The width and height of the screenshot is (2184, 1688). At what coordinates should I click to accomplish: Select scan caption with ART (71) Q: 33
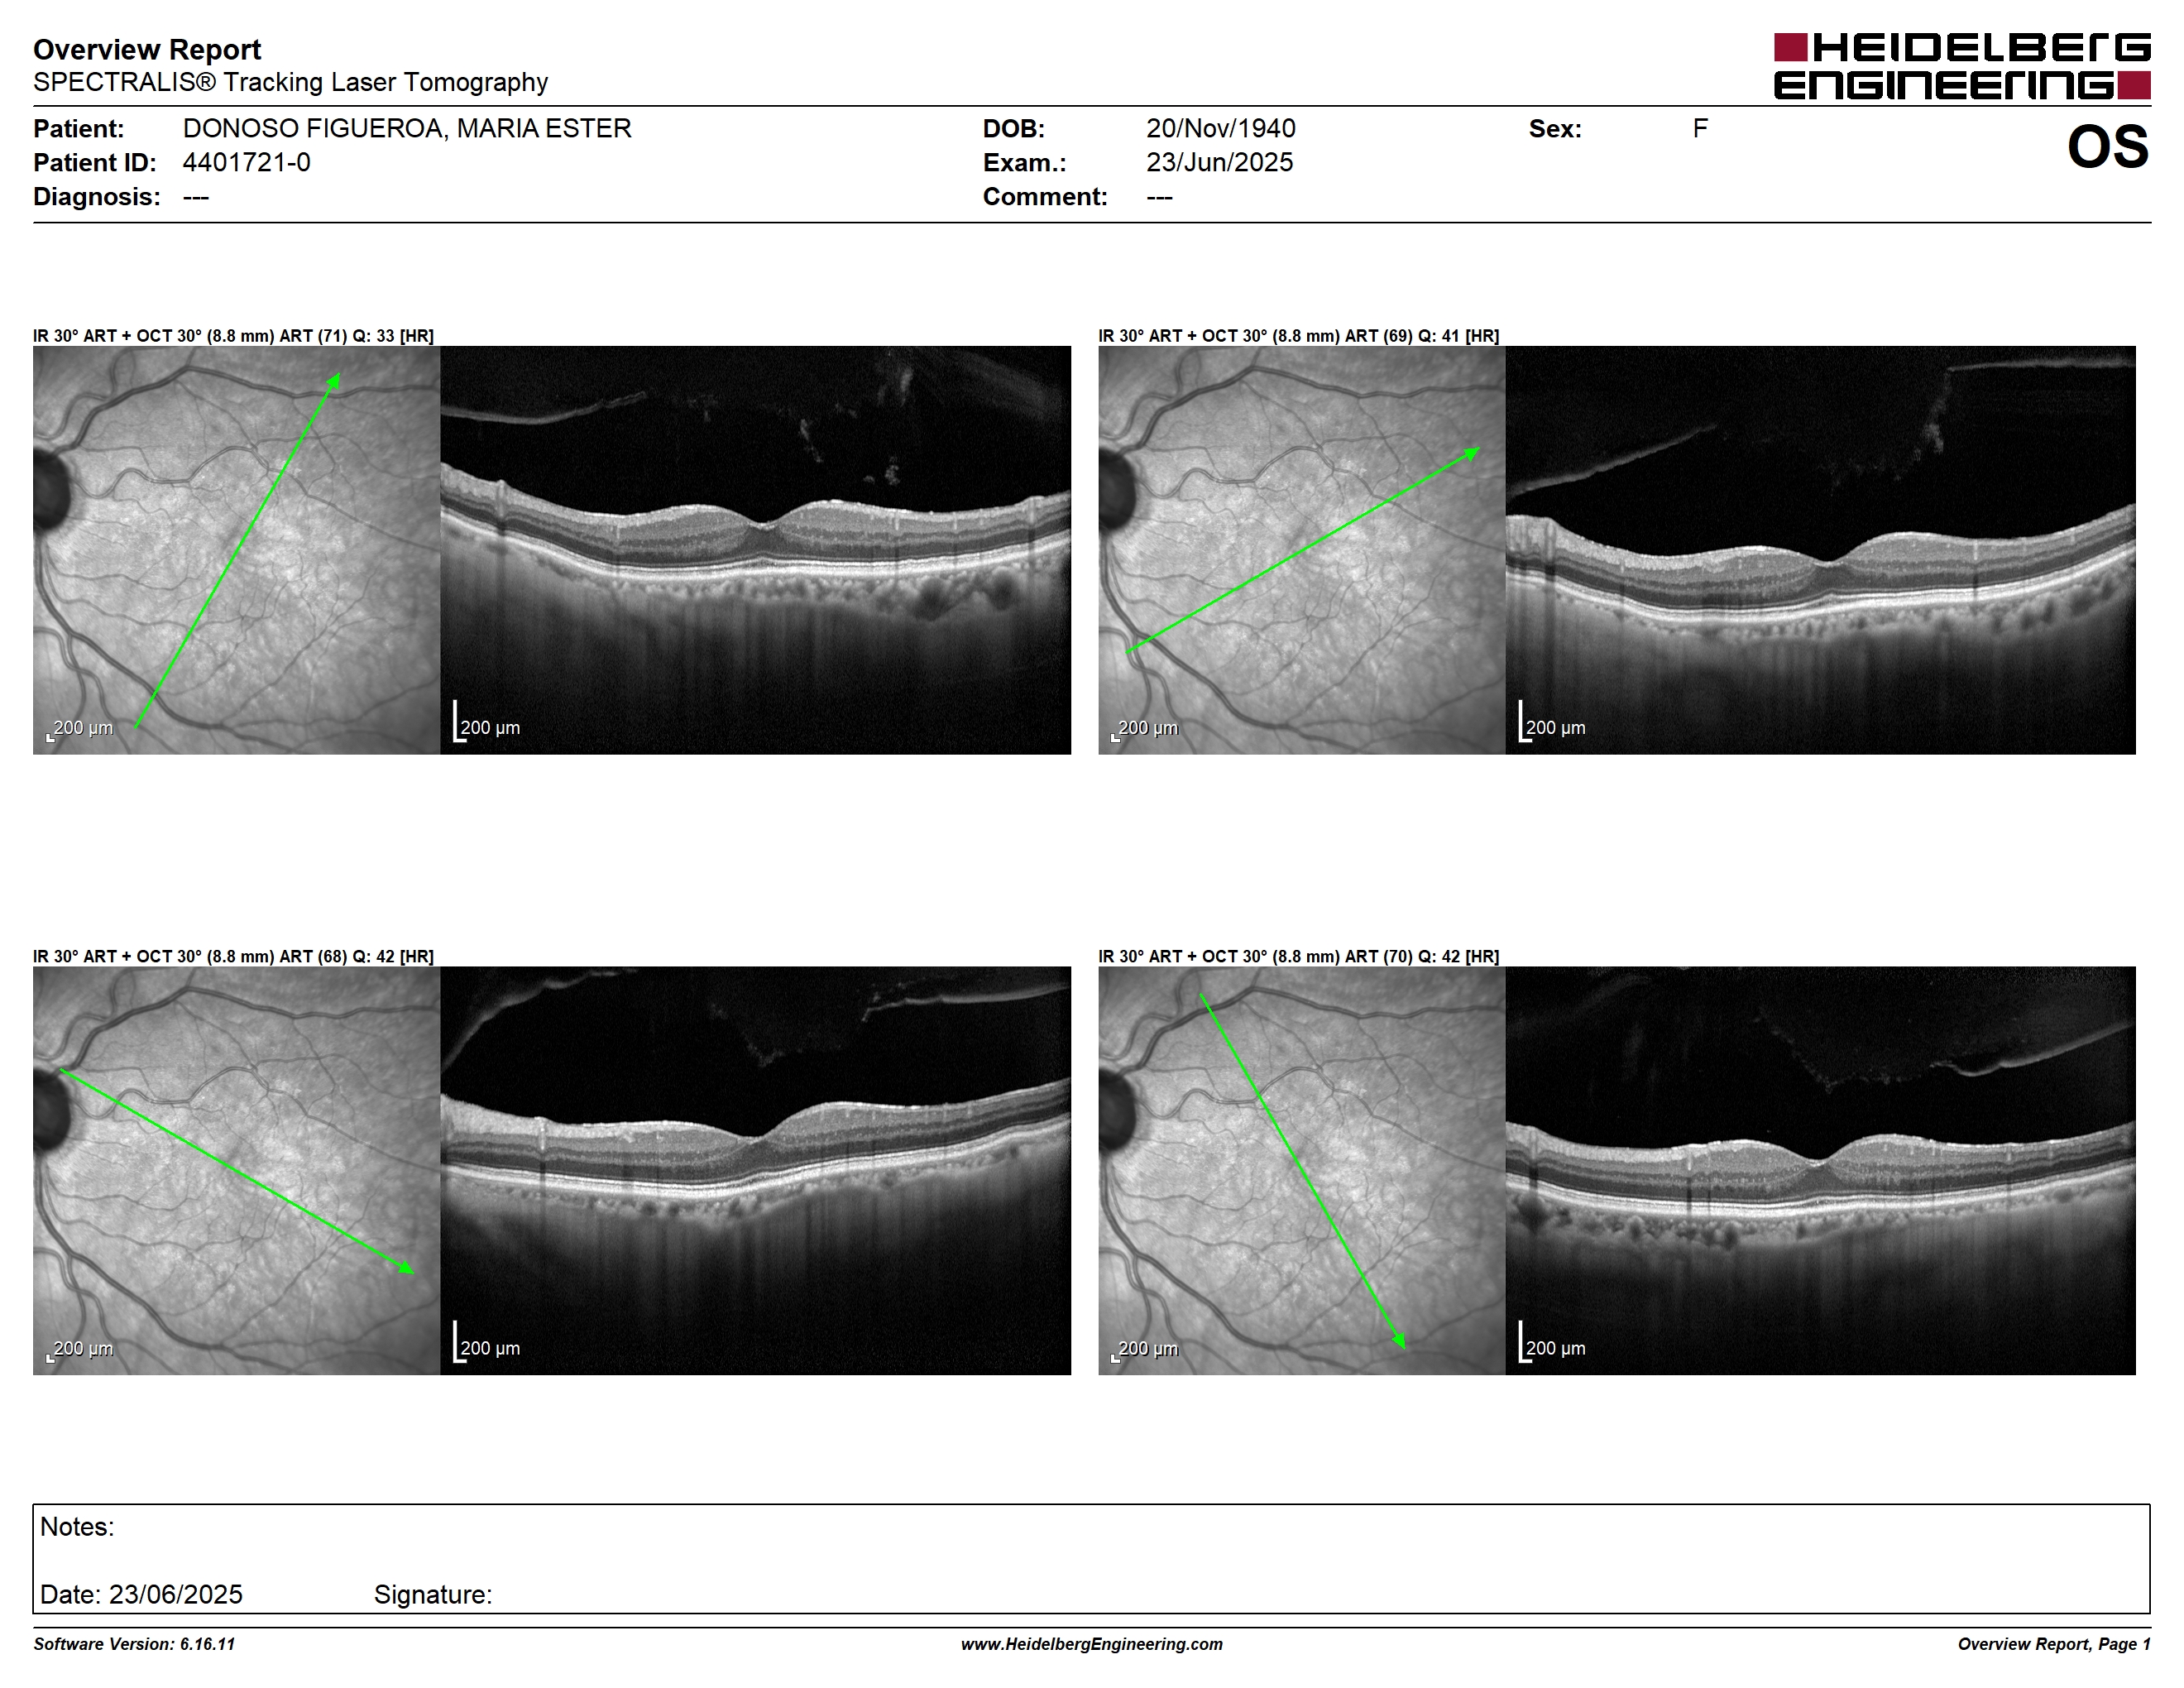tap(233, 336)
